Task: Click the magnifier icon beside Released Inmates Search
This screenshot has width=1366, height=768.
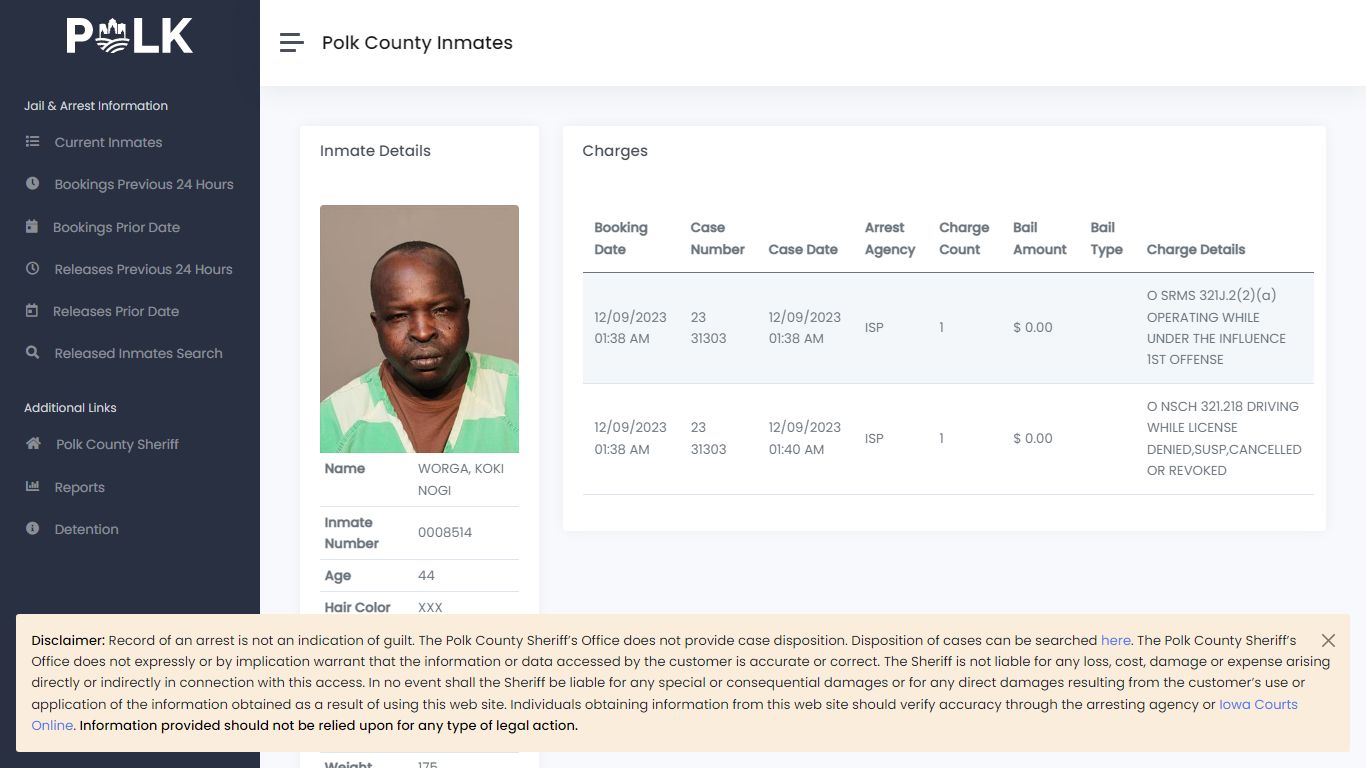Action: coord(33,353)
